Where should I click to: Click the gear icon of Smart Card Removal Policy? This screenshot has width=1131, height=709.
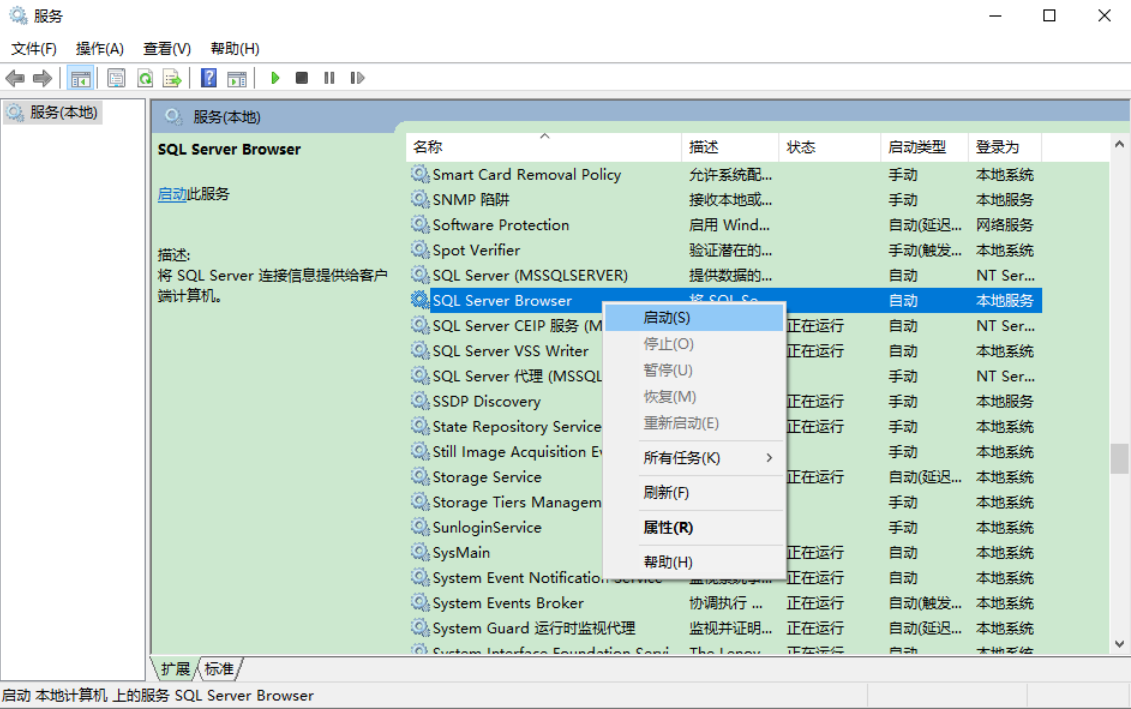pos(420,174)
